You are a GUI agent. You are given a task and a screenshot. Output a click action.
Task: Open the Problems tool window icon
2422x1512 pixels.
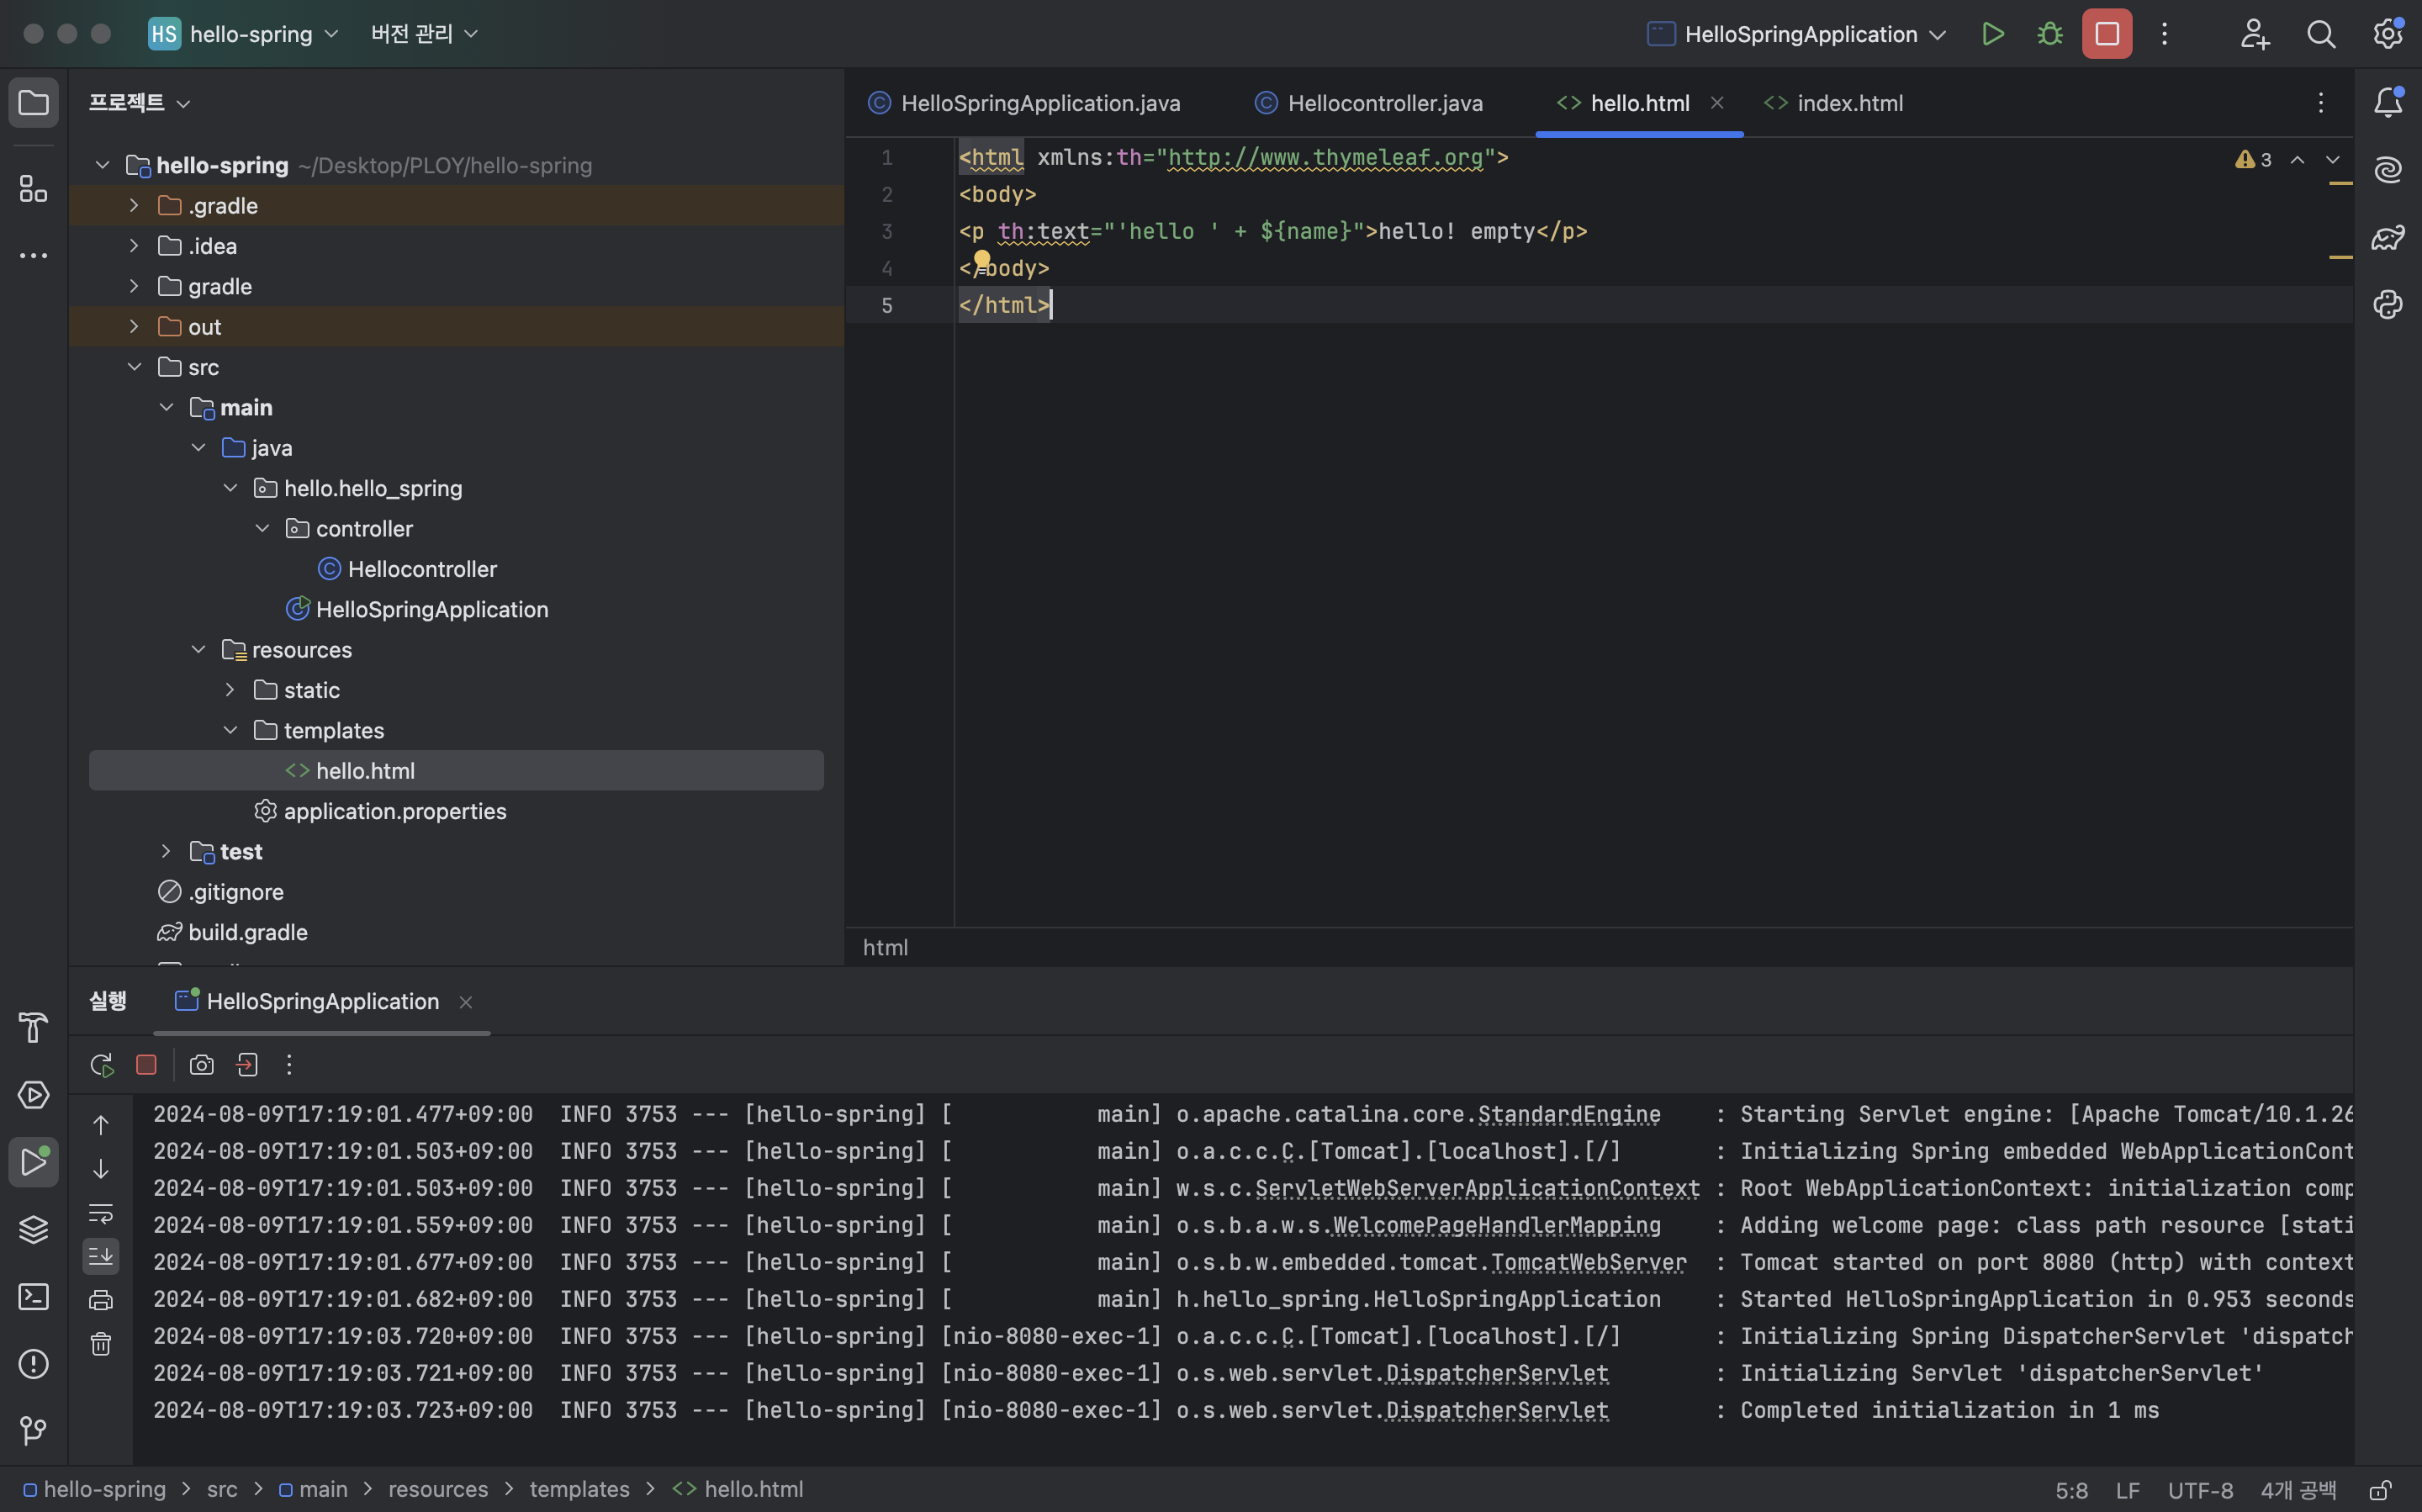tap(34, 1364)
